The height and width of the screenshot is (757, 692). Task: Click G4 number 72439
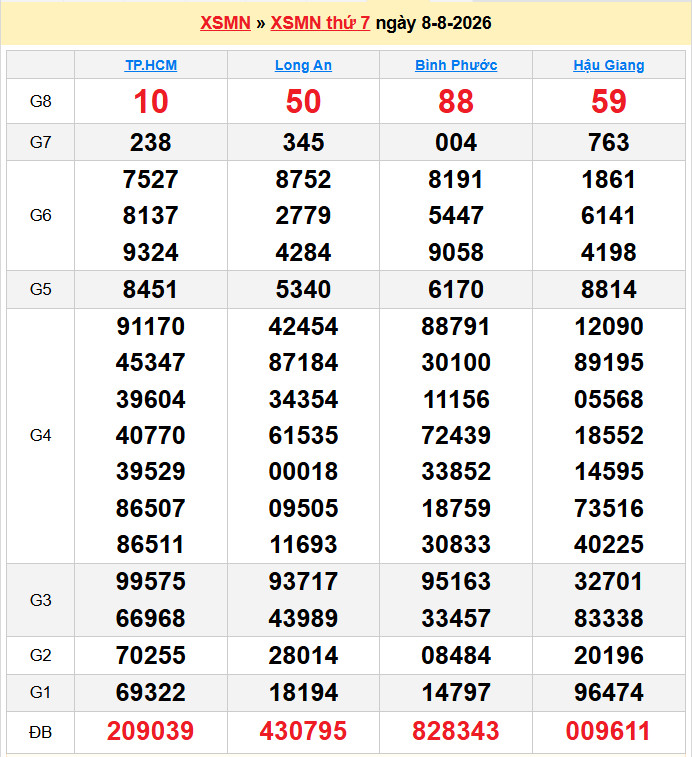[x=456, y=435]
